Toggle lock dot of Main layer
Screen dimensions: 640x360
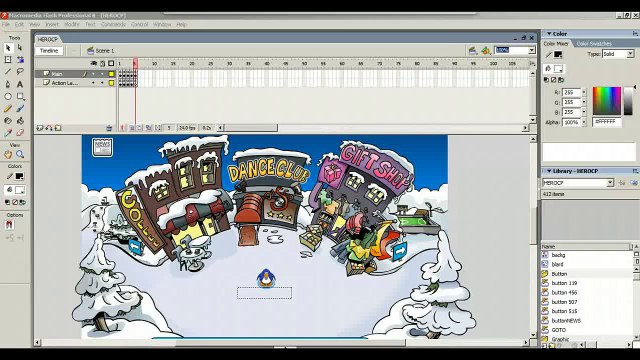click(102, 74)
